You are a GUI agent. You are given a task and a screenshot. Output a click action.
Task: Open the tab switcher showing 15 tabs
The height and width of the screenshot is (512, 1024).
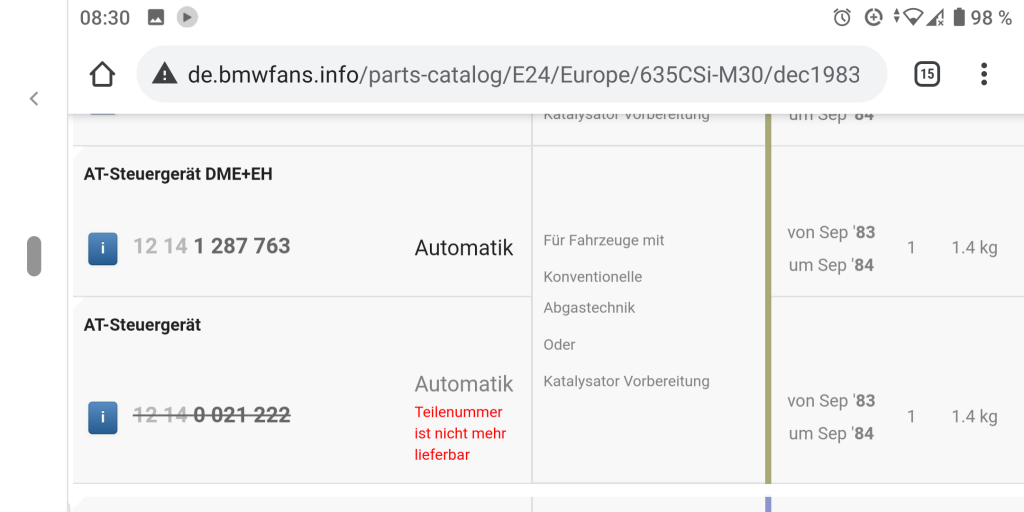coord(927,74)
